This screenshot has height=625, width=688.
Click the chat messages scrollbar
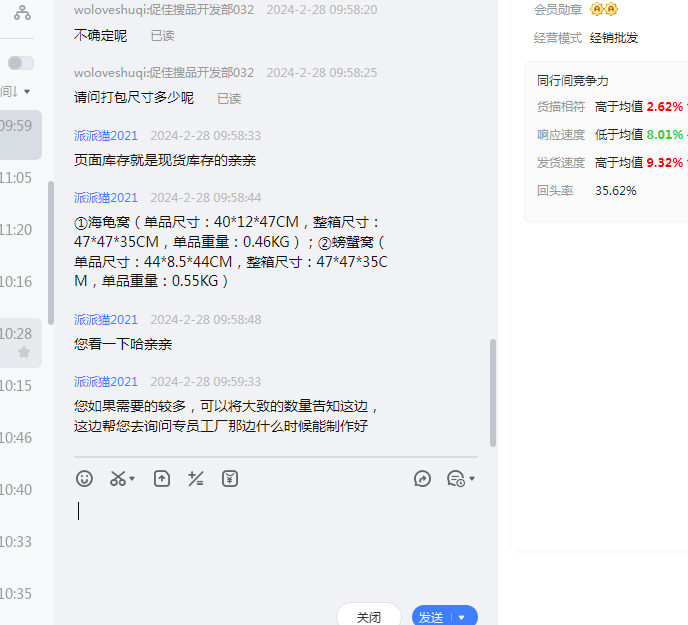click(x=493, y=392)
